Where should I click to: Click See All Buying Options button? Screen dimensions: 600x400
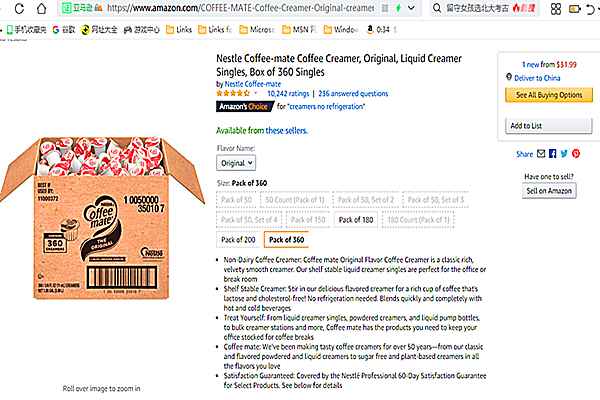click(x=548, y=95)
